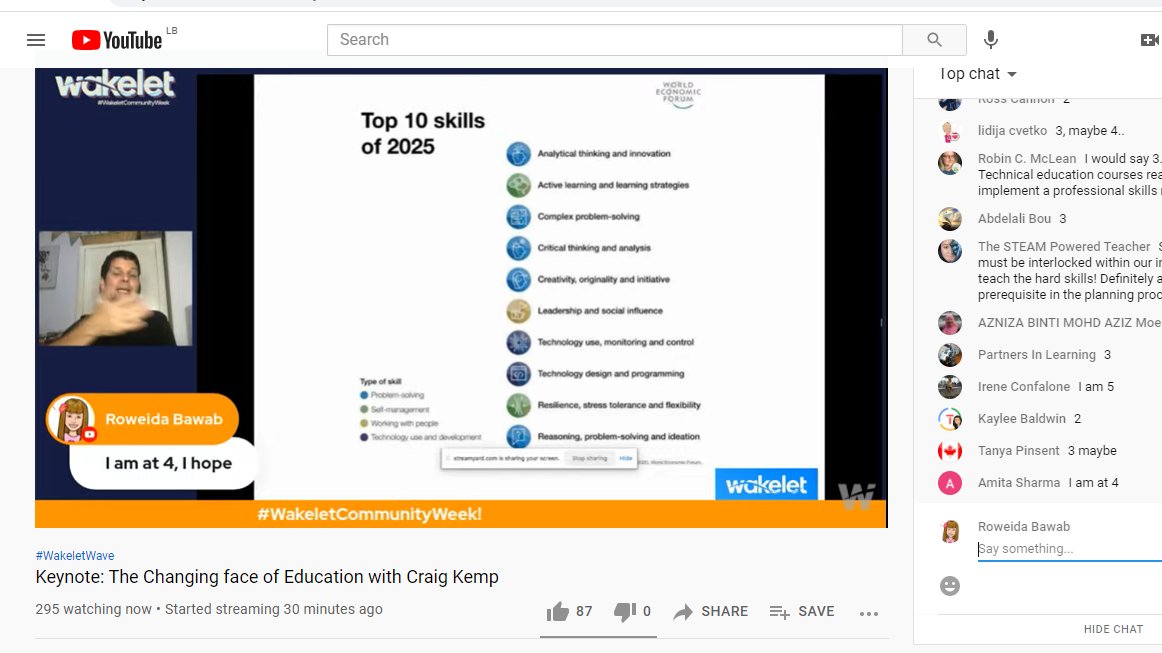
Task: Click the Amita Sharma chat name
Action: pos(1019,483)
